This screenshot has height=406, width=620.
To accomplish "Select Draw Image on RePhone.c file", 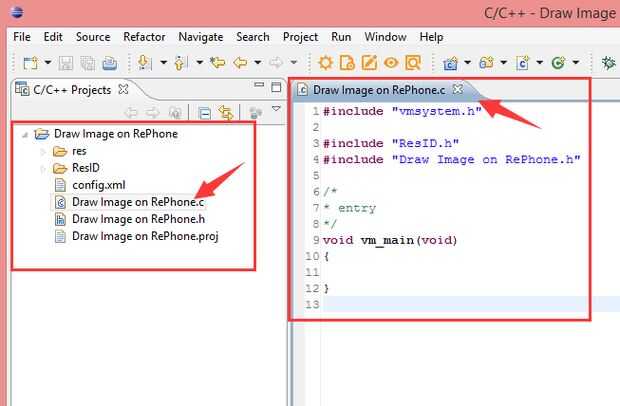I will coord(129,202).
